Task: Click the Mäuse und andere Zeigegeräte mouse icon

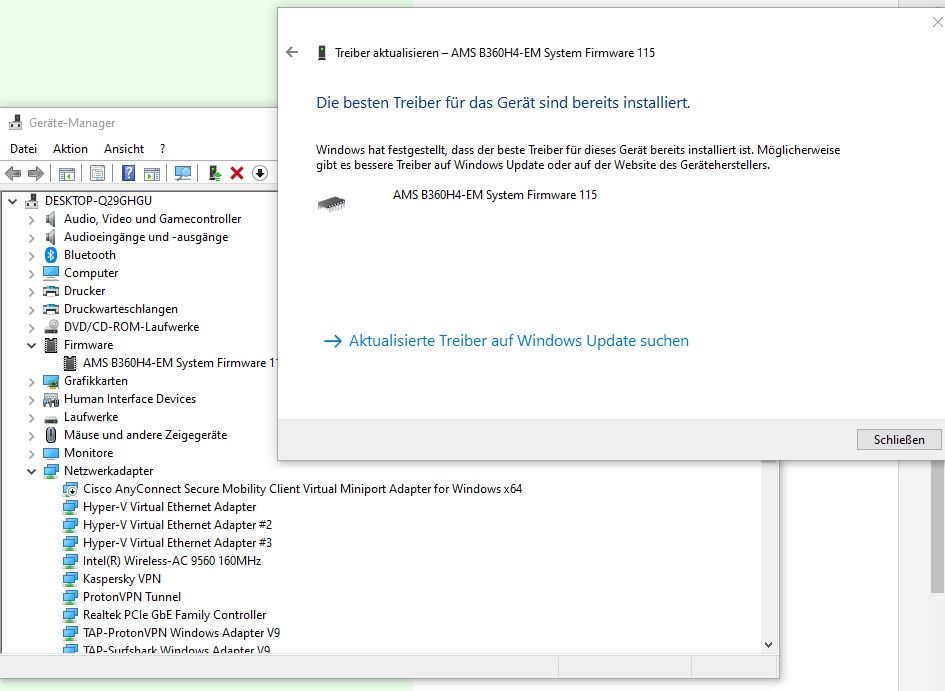Action: pos(51,435)
